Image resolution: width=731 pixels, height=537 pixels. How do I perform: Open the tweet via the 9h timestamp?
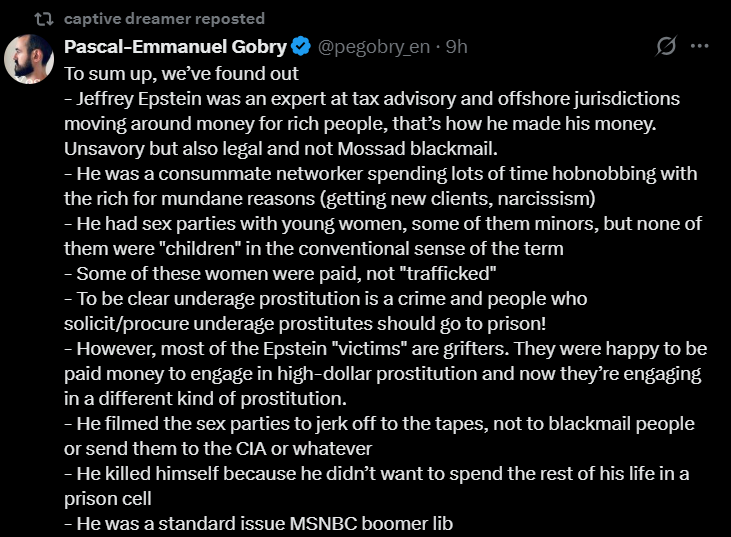[457, 47]
